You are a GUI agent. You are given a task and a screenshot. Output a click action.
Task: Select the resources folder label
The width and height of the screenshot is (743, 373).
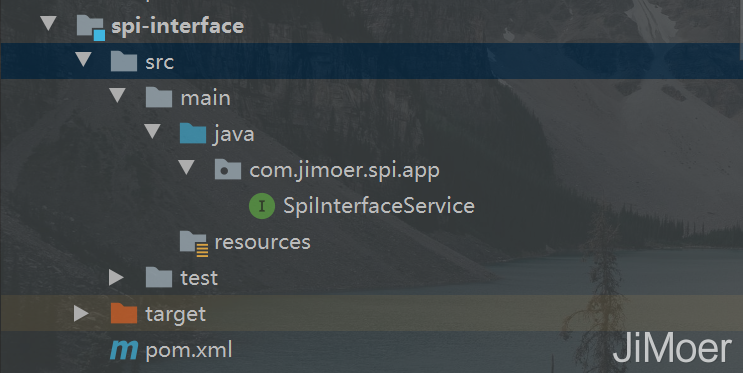(x=263, y=242)
